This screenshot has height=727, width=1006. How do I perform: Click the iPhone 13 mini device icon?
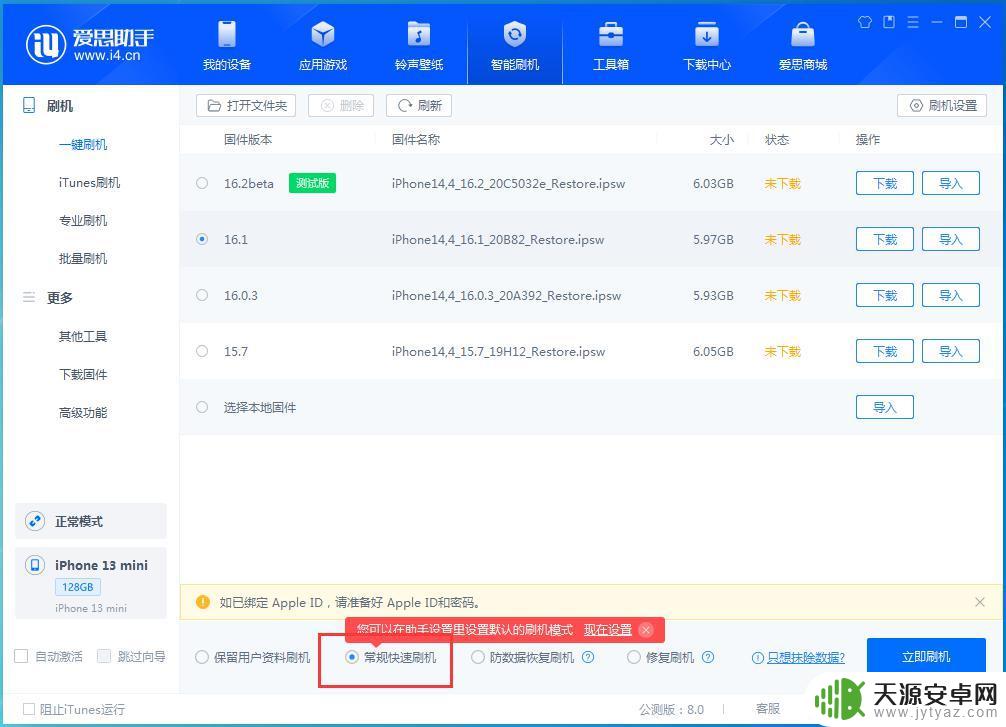tap(35, 565)
